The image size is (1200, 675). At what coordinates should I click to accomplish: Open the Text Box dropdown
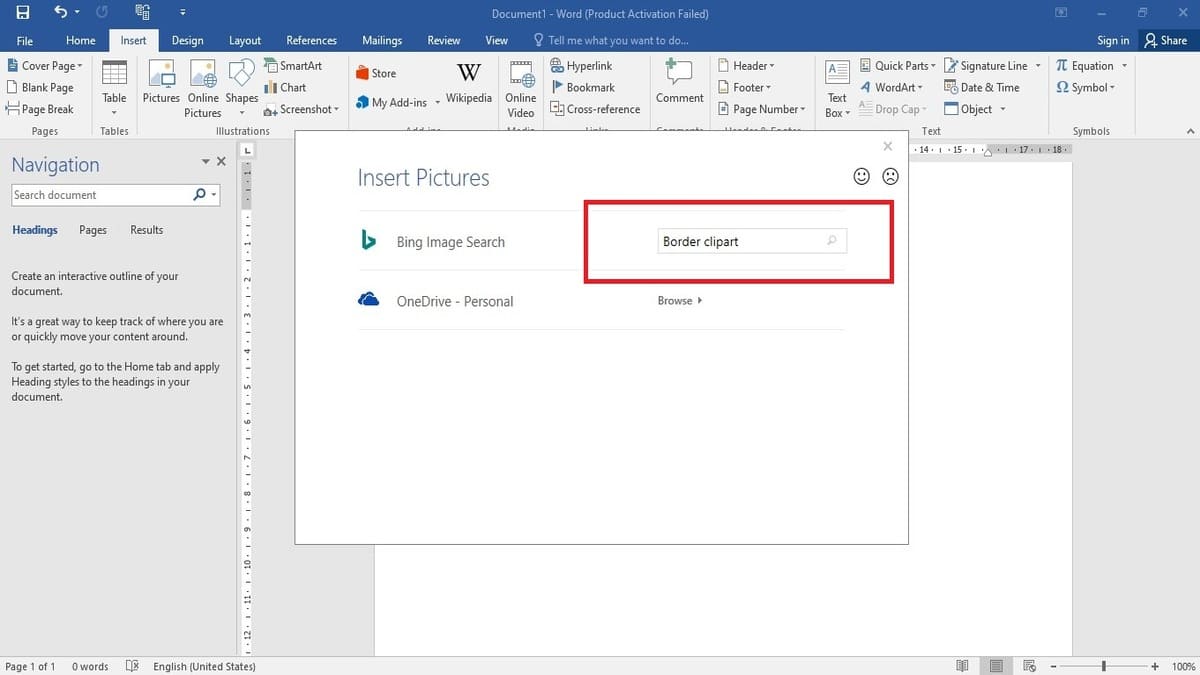837,88
